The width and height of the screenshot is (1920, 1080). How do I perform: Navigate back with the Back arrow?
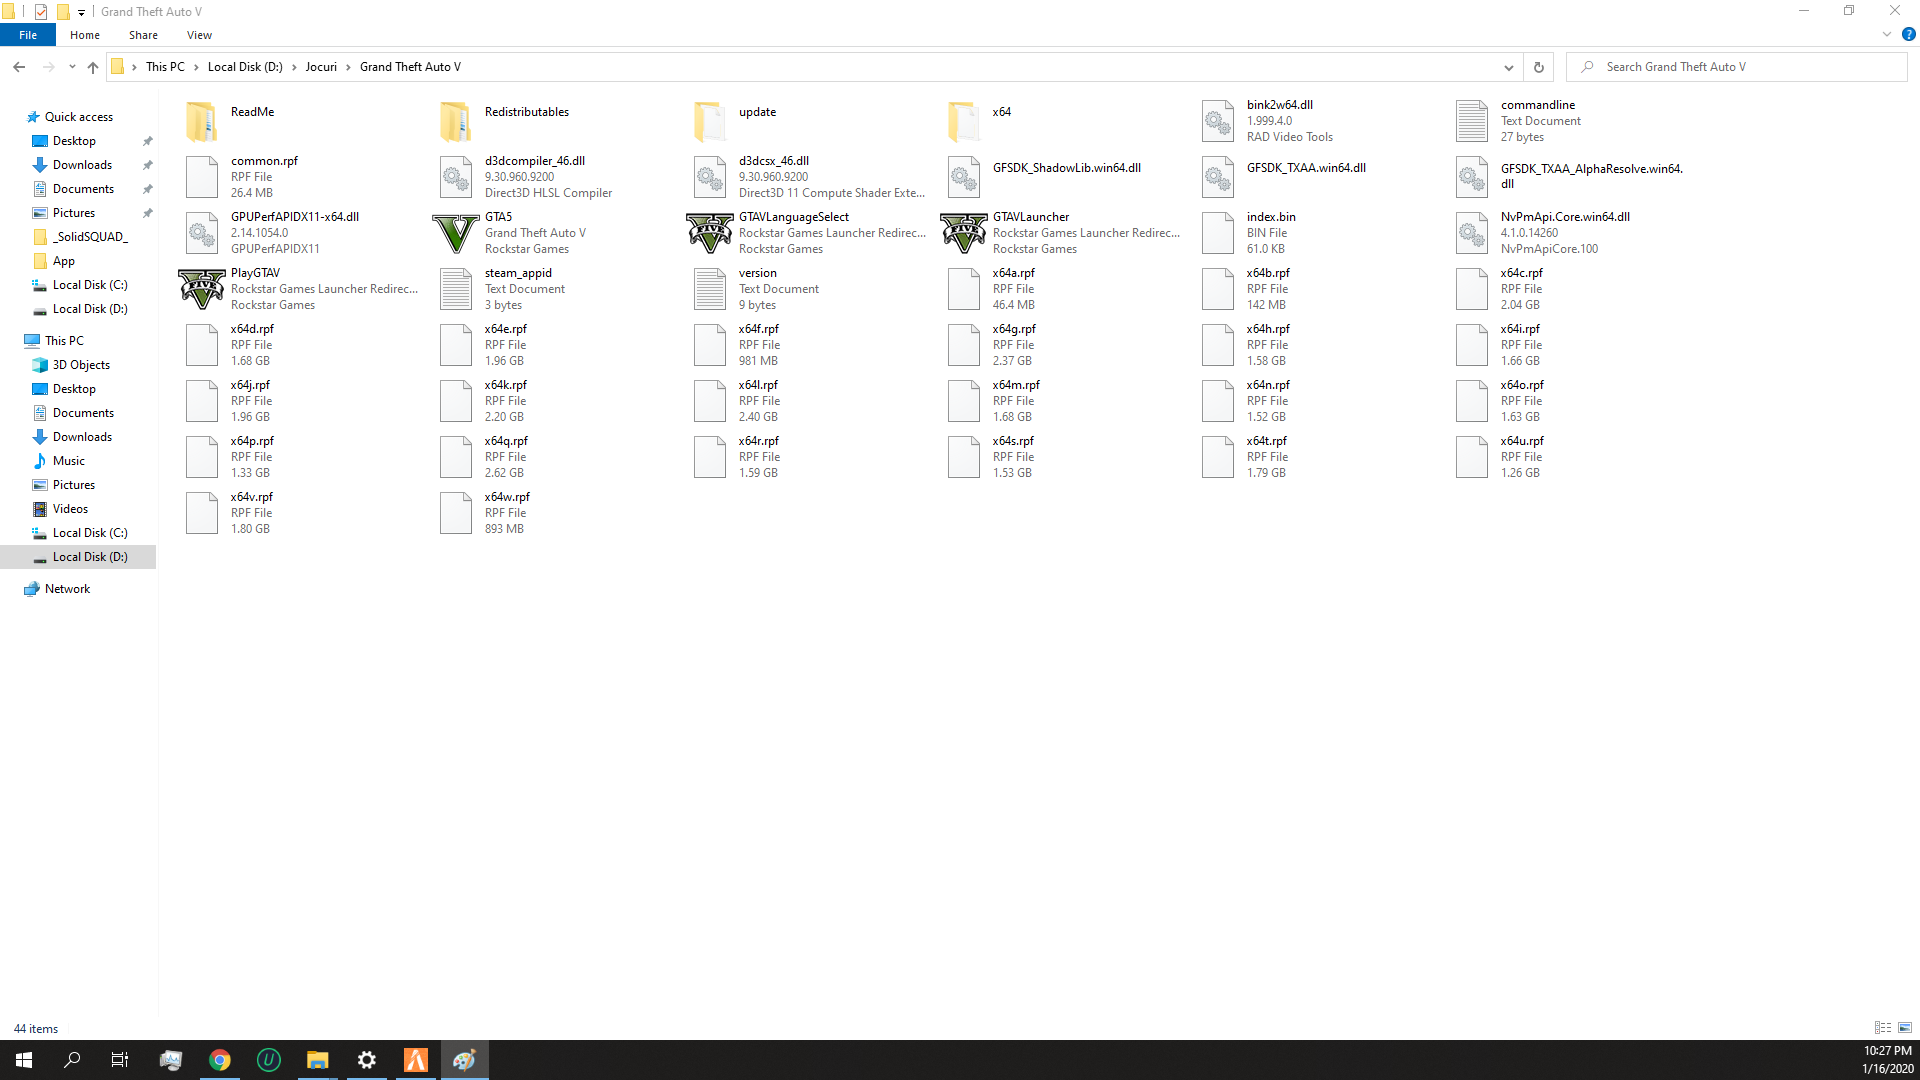[x=19, y=67]
